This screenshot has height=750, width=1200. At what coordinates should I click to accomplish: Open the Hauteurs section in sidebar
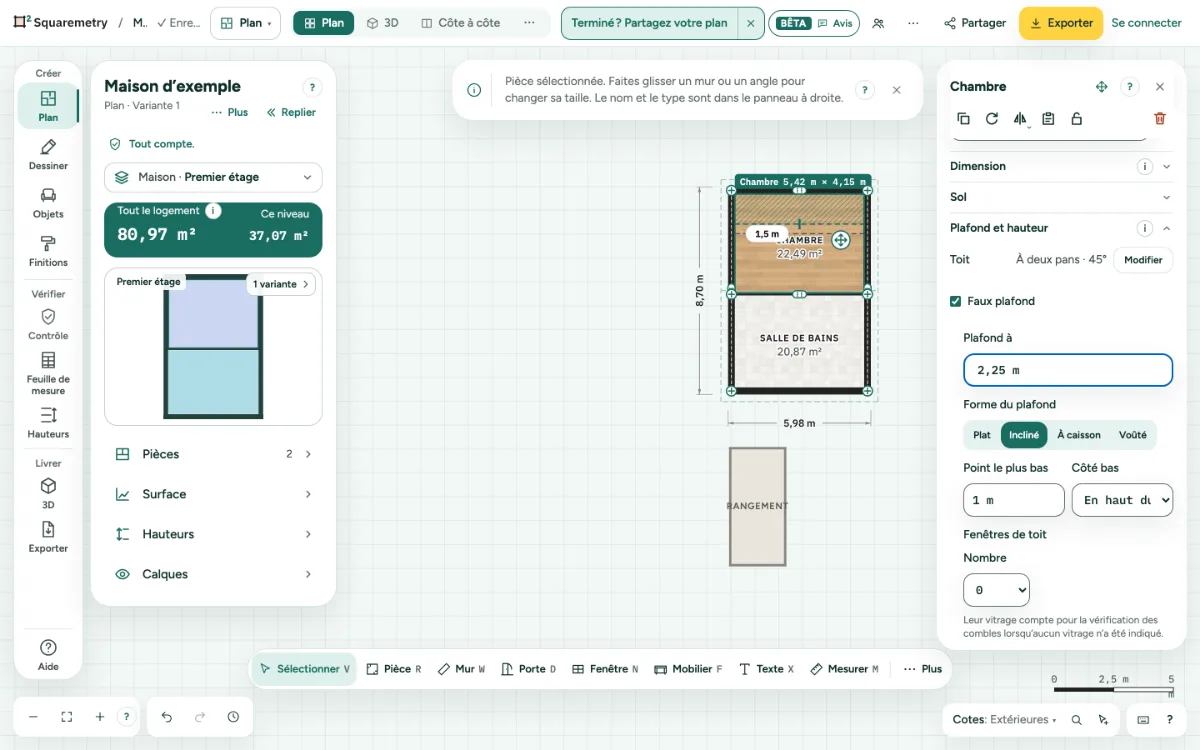coord(48,423)
